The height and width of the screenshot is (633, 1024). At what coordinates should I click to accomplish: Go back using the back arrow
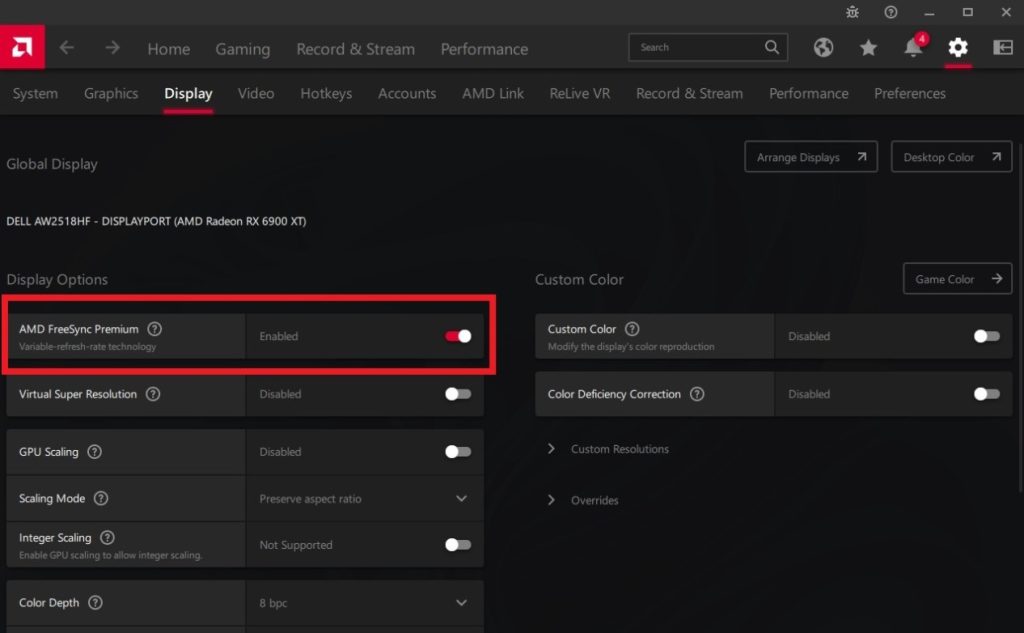click(x=67, y=48)
